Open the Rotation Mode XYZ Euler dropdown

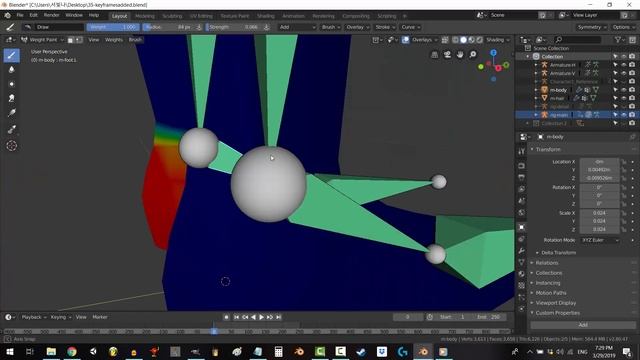click(x=600, y=240)
